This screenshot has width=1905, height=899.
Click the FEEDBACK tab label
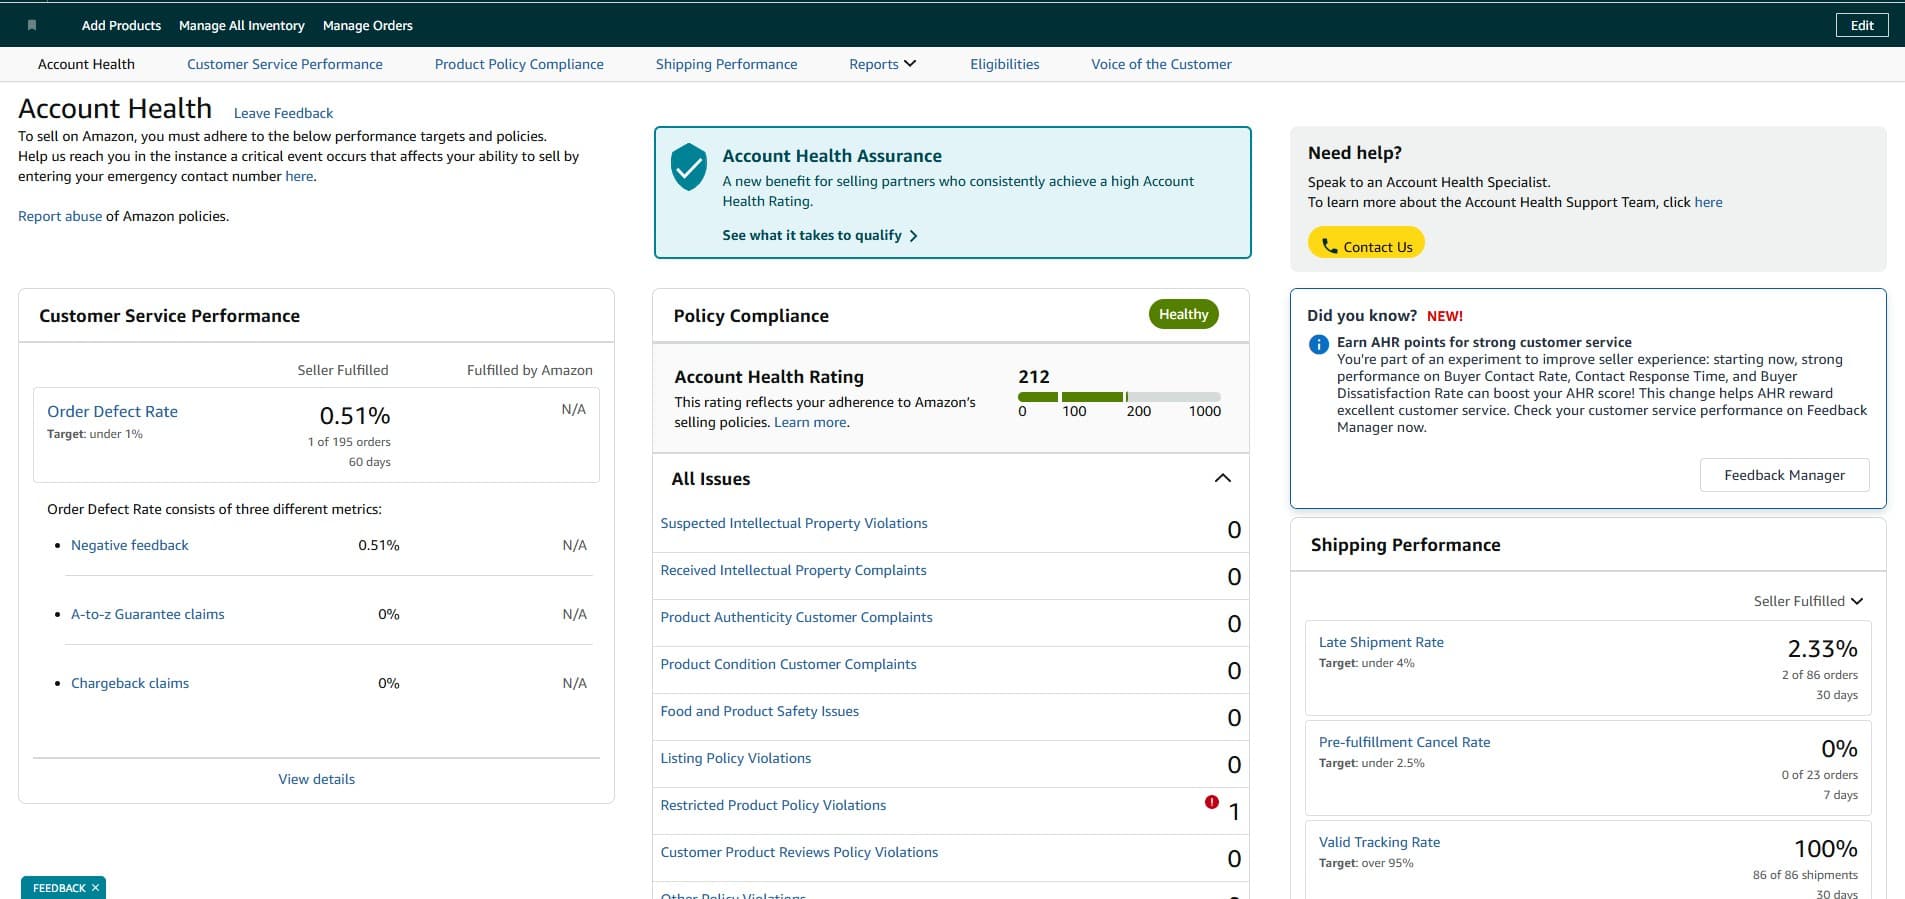pos(59,888)
